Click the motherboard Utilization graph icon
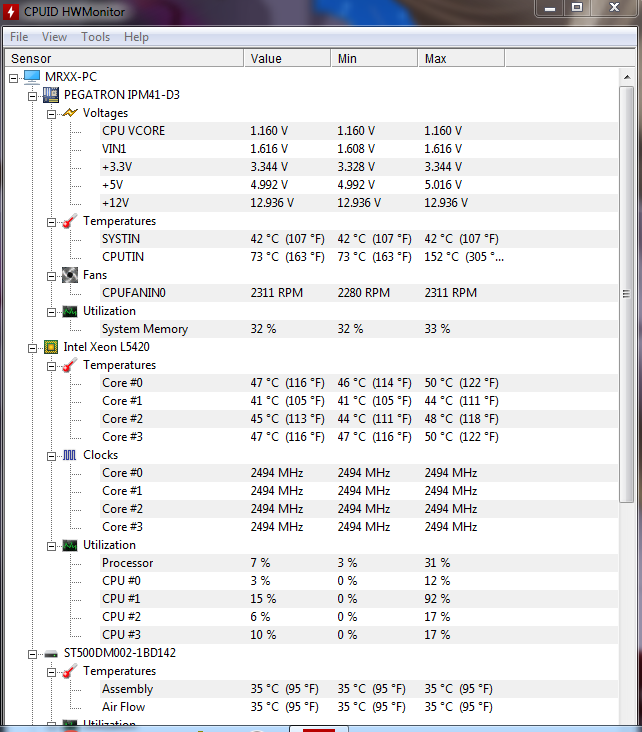Image resolution: width=642 pixels, height=732 pixels. click(70, 311)
